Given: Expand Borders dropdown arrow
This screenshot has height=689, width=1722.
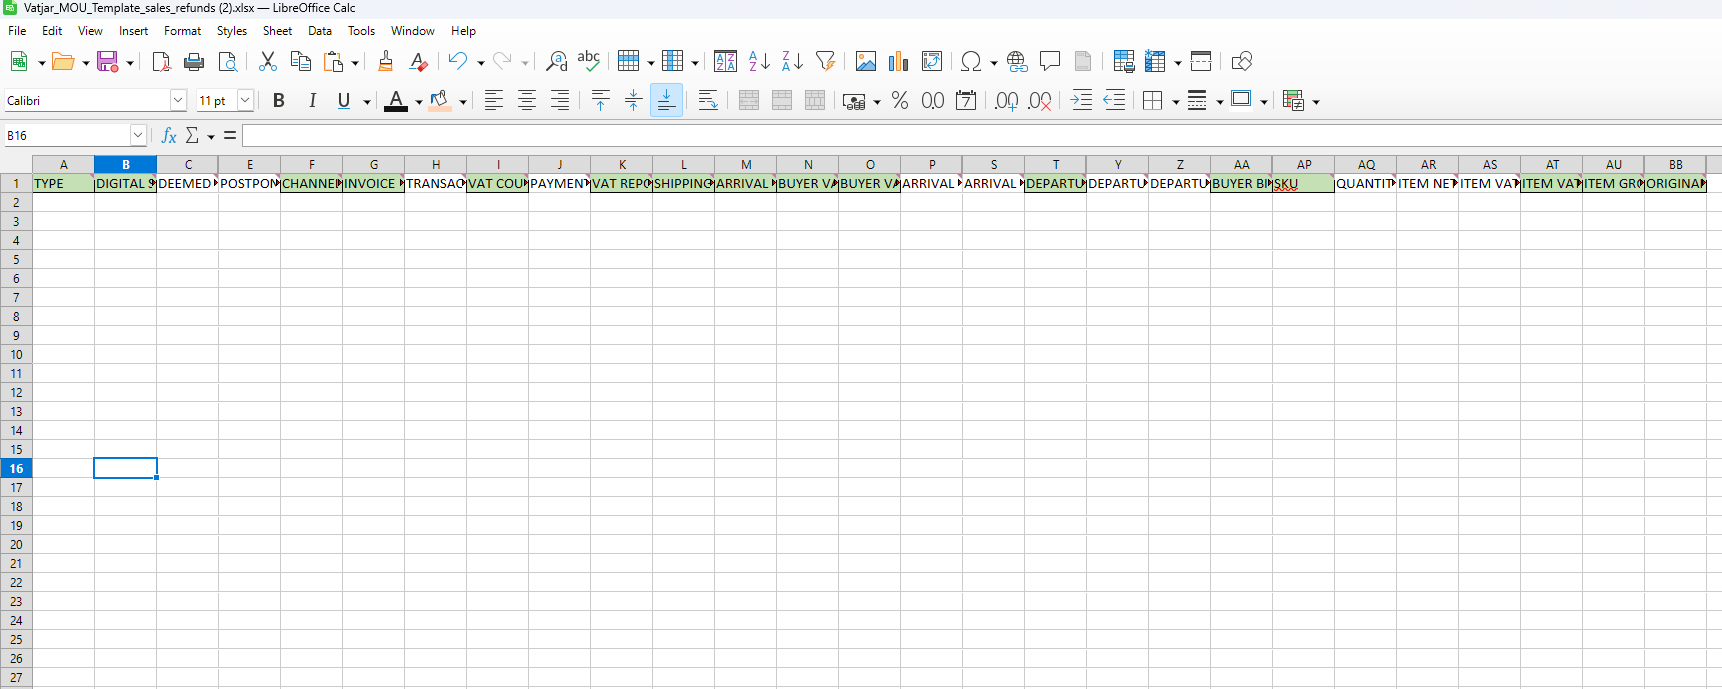Looking at the screenshot, I should click(1175, 101).
